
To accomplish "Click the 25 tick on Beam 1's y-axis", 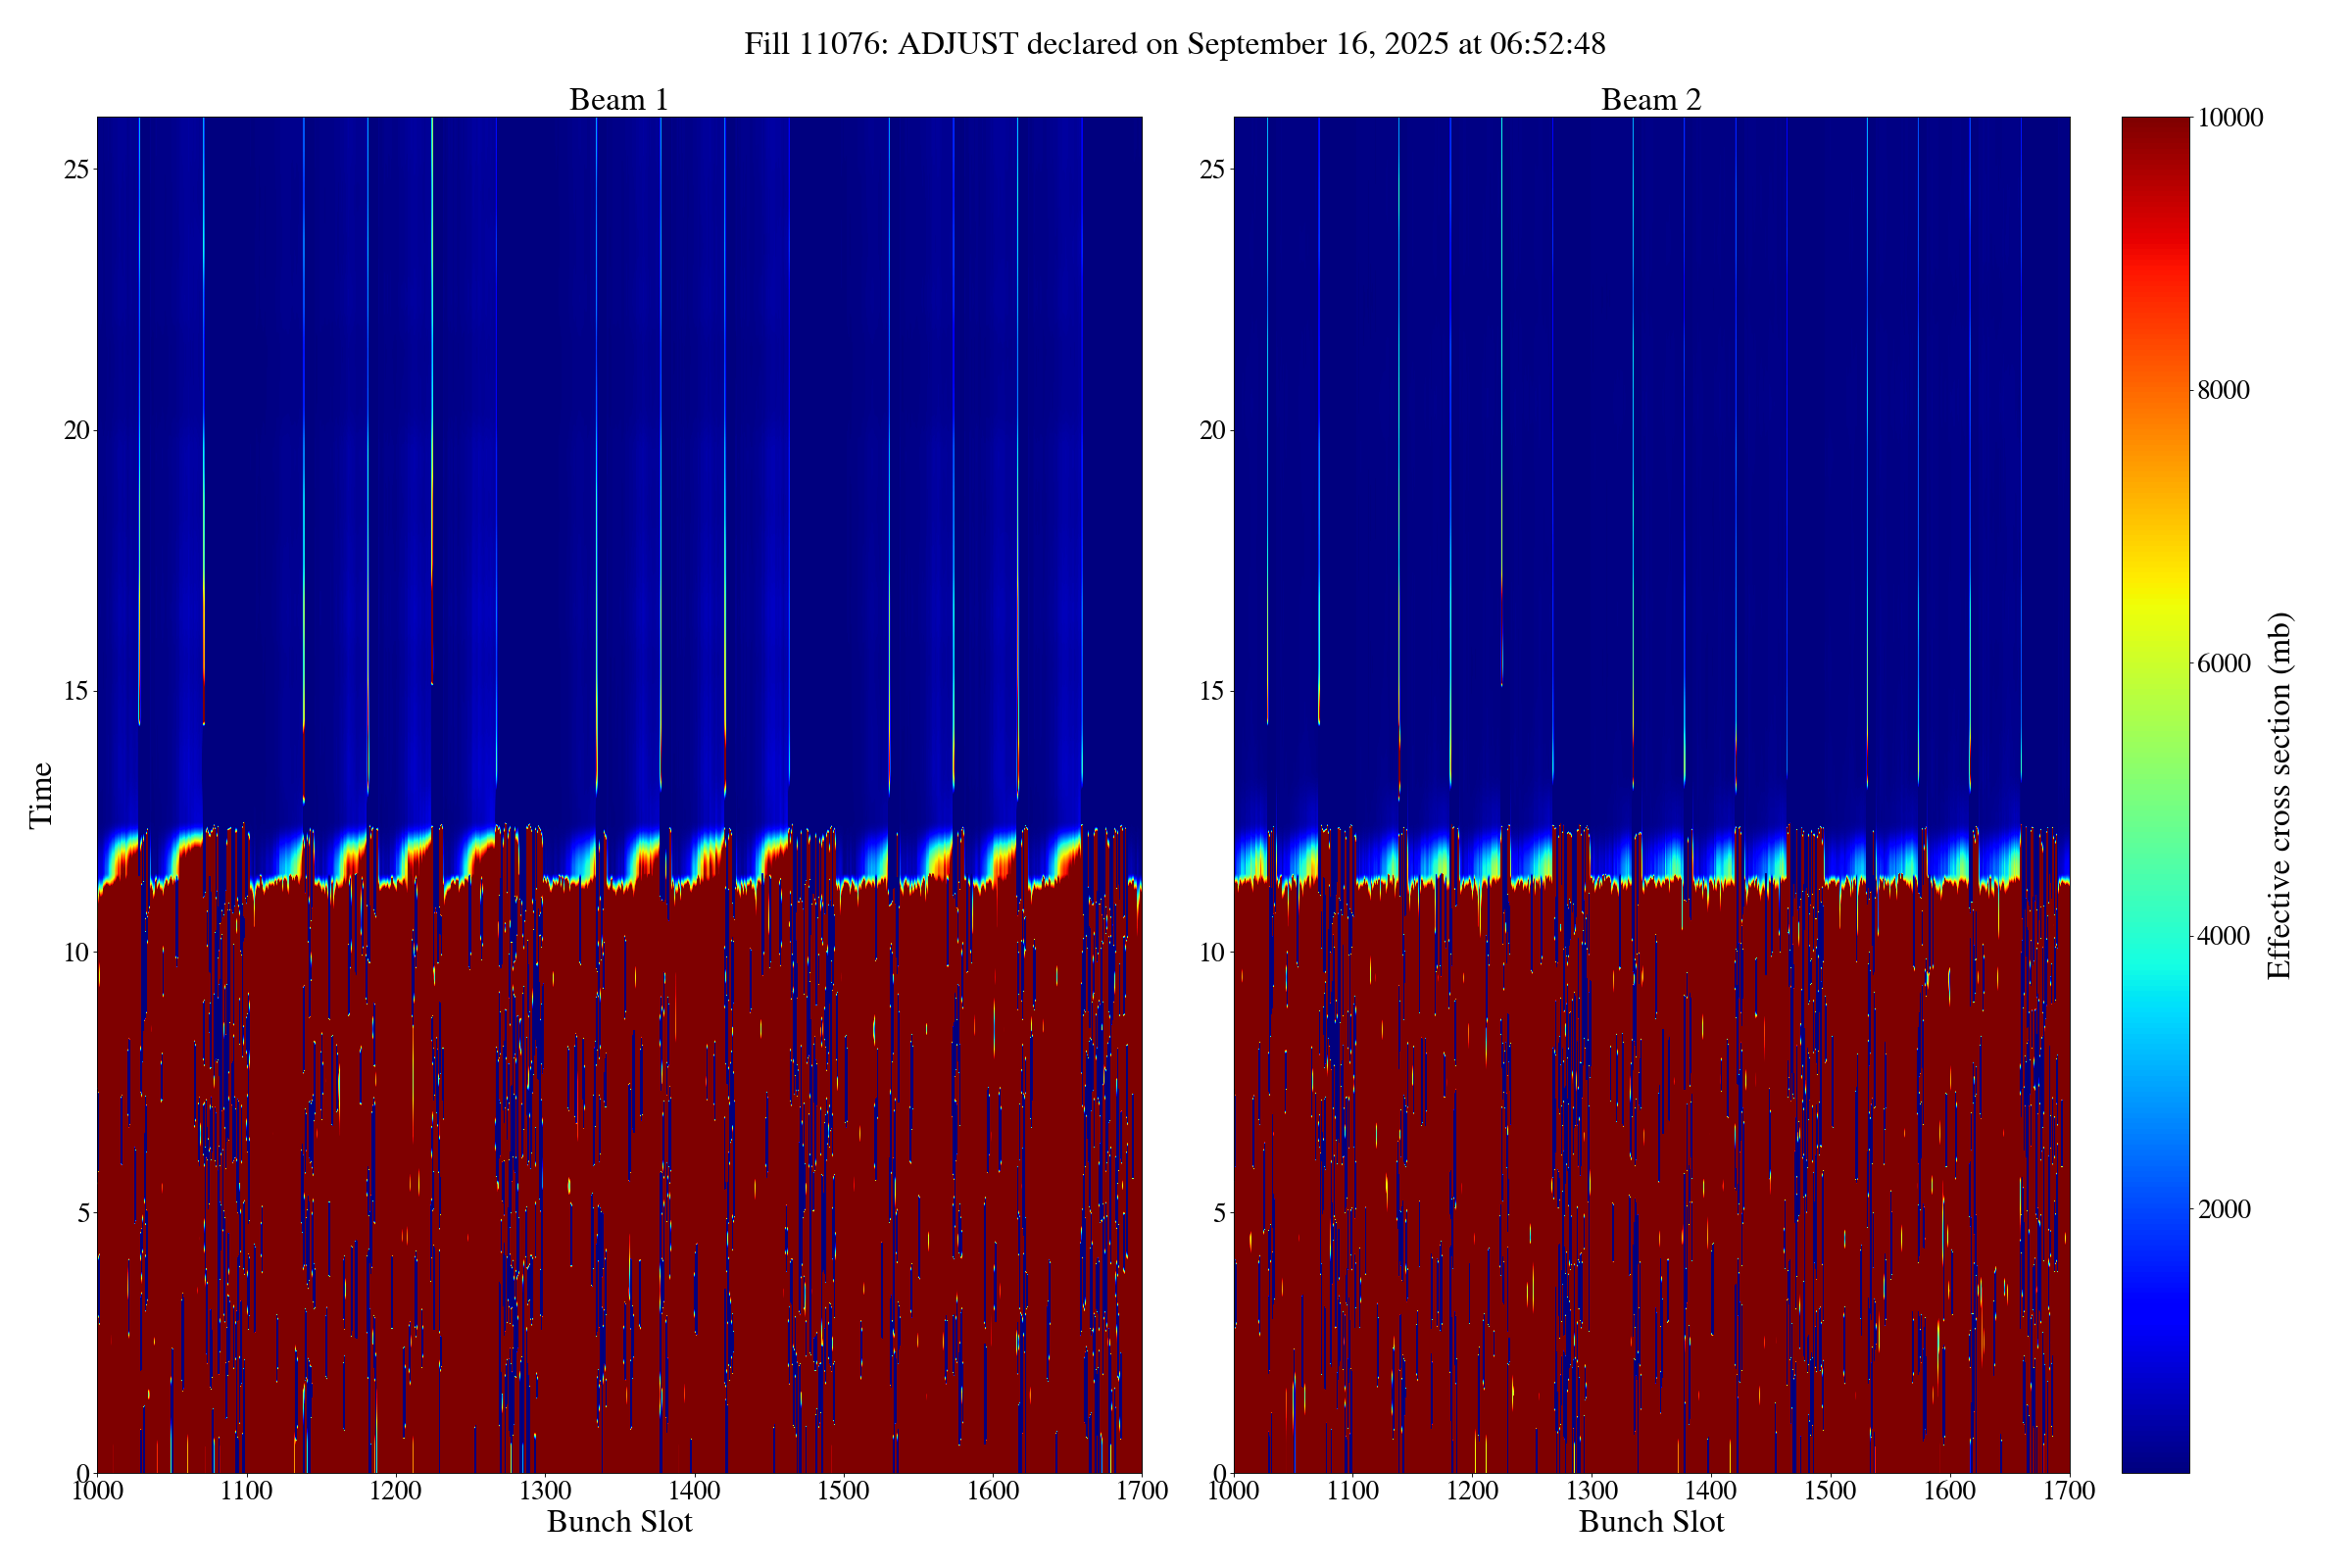I will (76, 170).
